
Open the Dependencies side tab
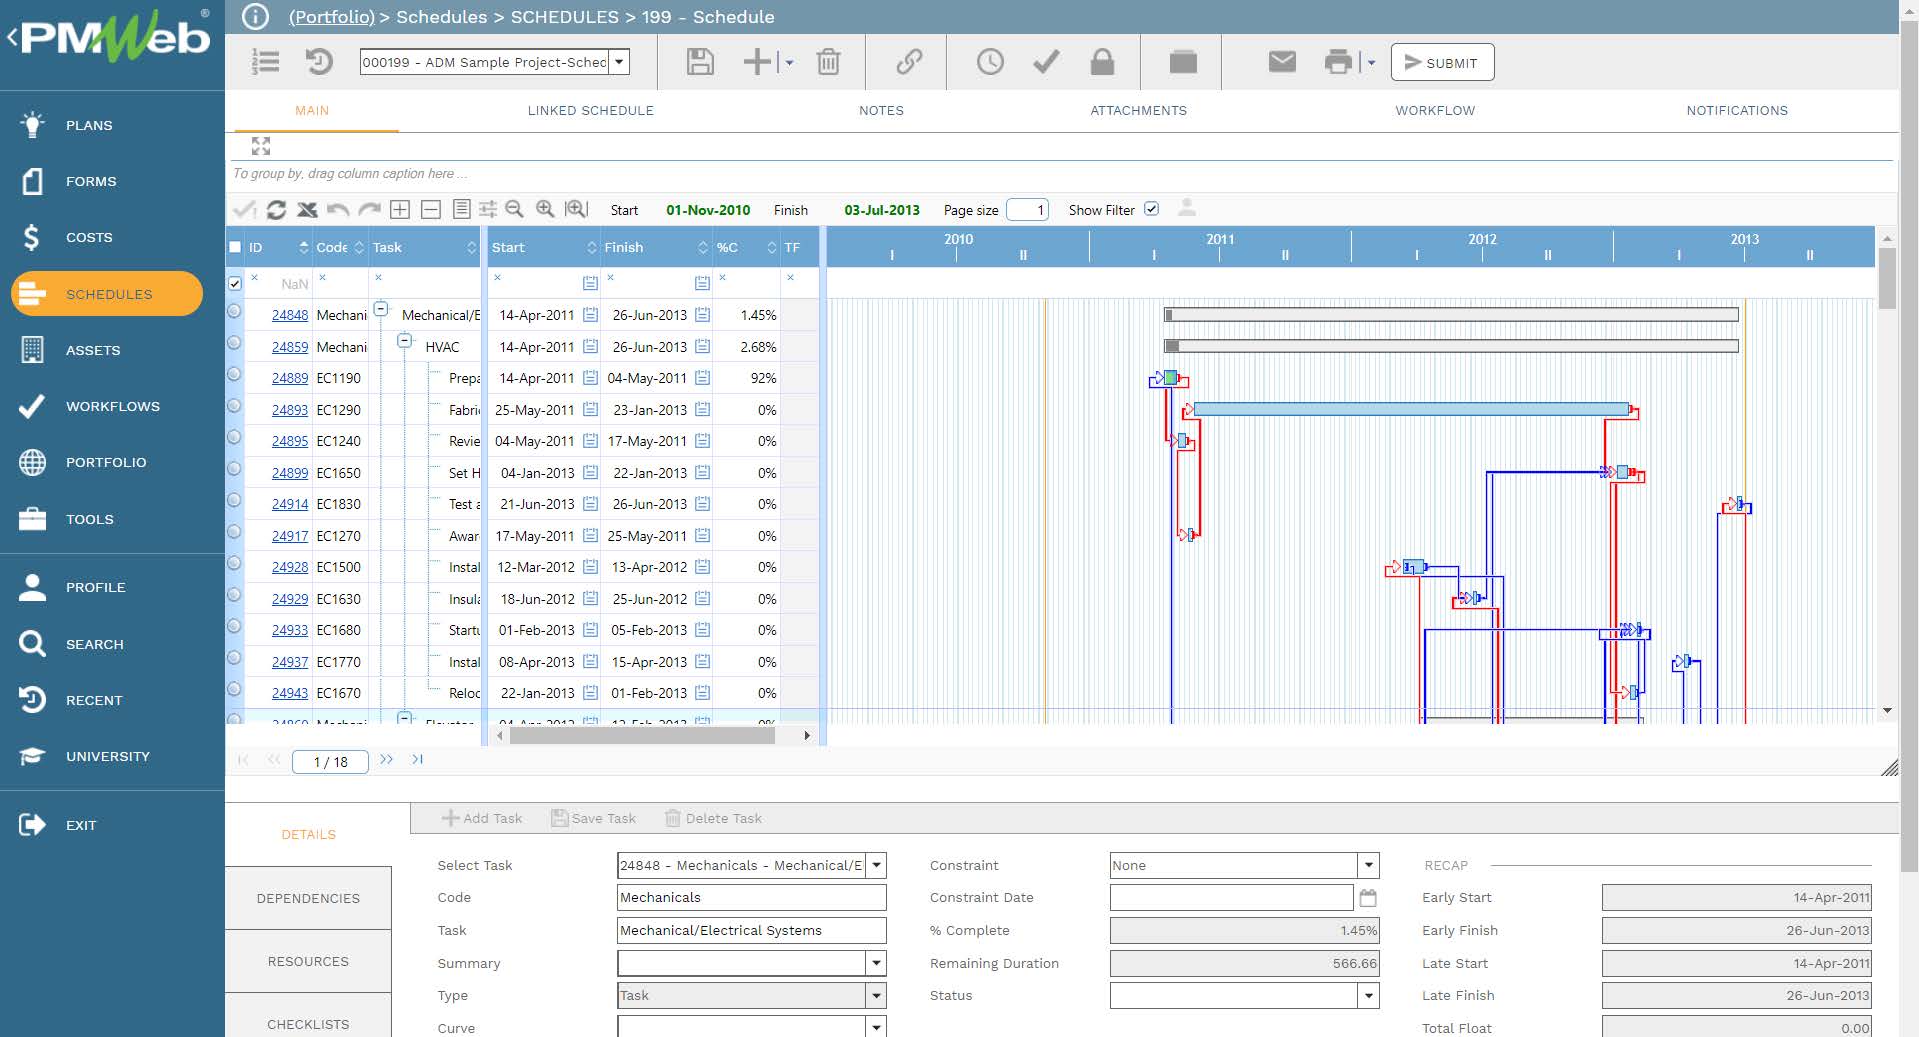click(x=308, y=898)
